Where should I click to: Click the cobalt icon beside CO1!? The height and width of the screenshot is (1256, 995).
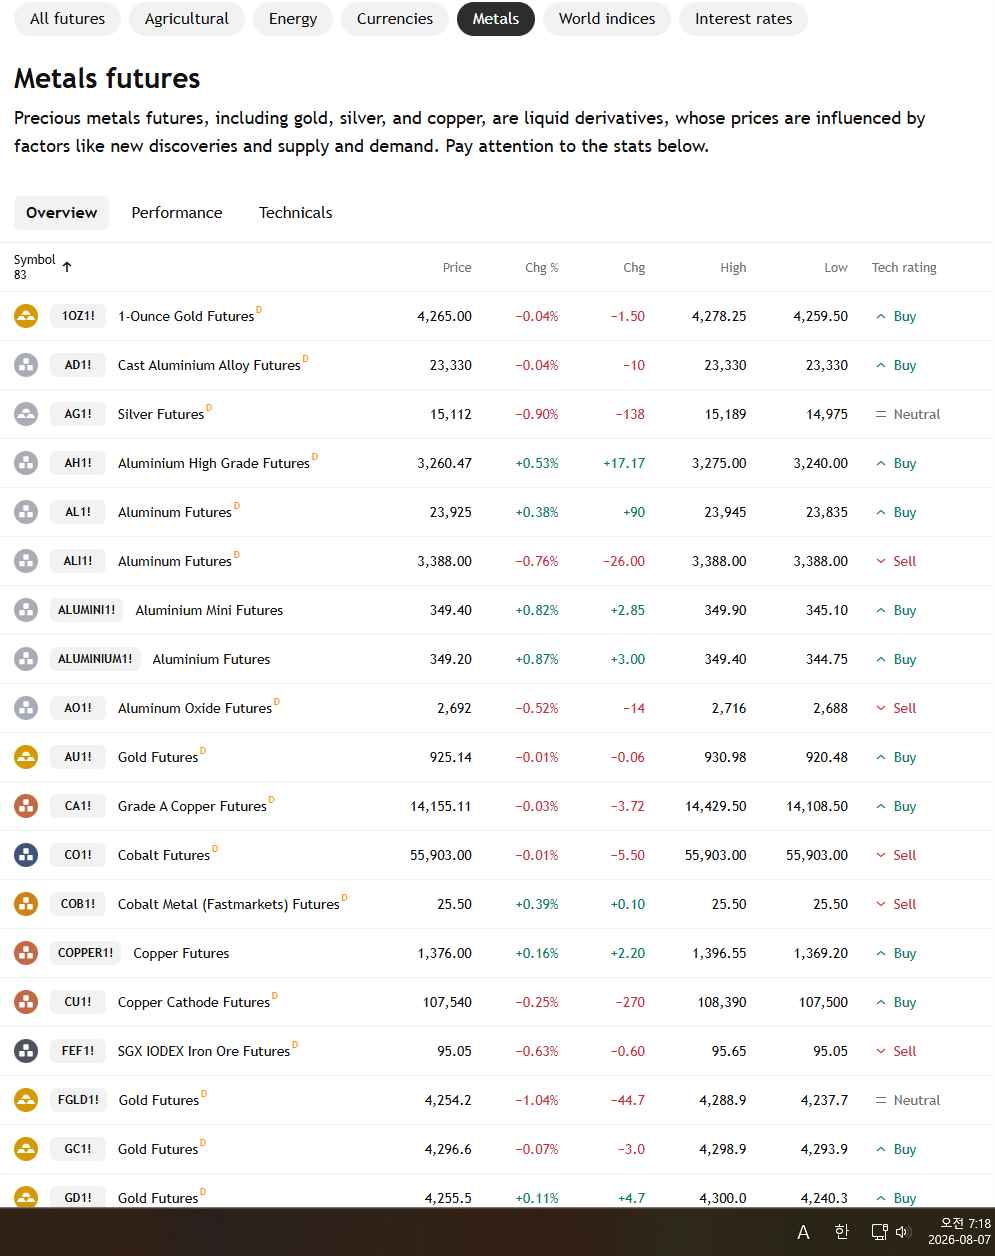[26, 855]
